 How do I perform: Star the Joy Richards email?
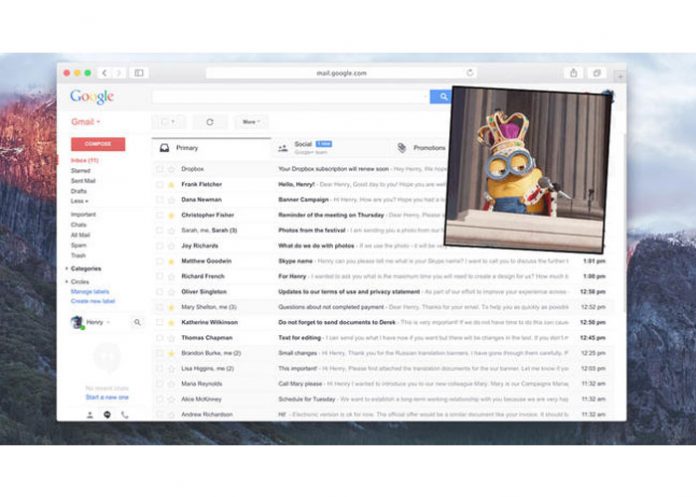tap(171, 246)
